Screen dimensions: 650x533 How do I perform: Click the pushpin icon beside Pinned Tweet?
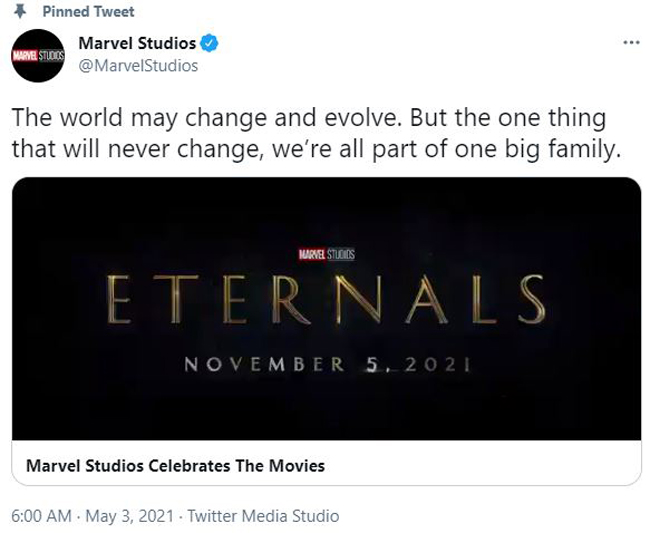(19, 12)
